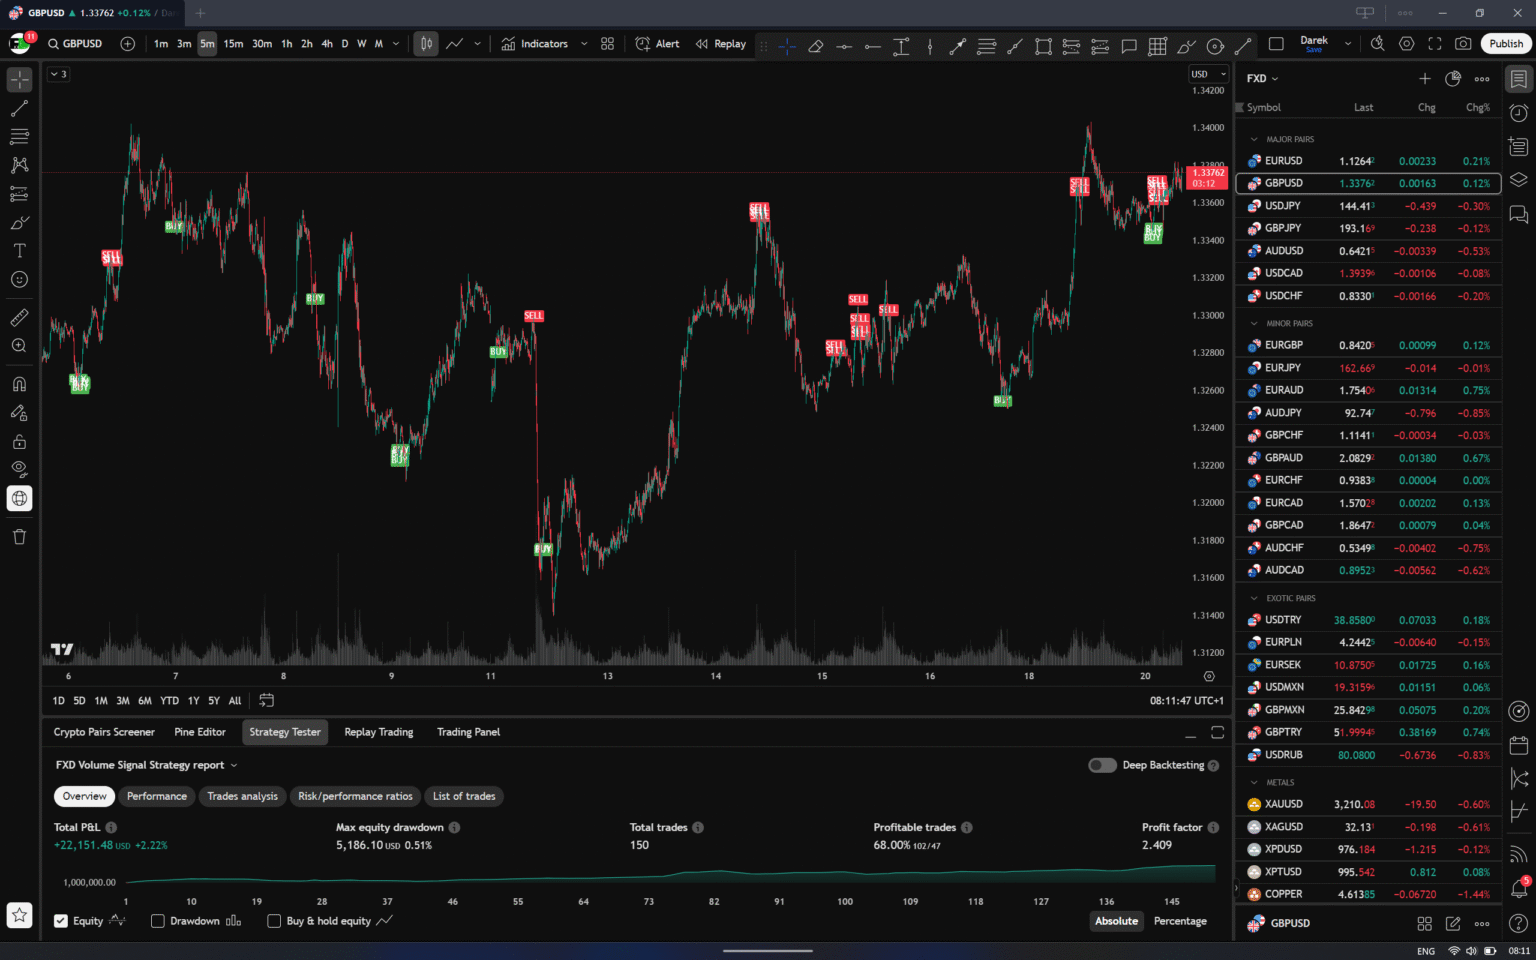Select EURUSD in the watchlist
The height and width of the screenshot is (960, 1536).
(1285, 160)
